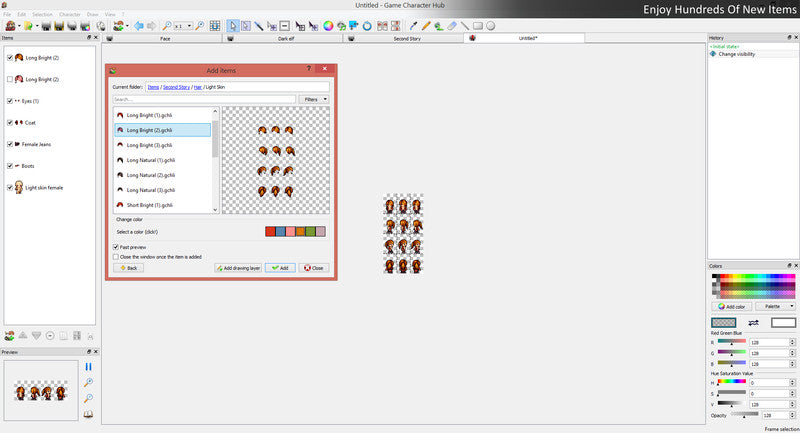
Task: Click the undo blue left arrow
Action: click(138, 25)
